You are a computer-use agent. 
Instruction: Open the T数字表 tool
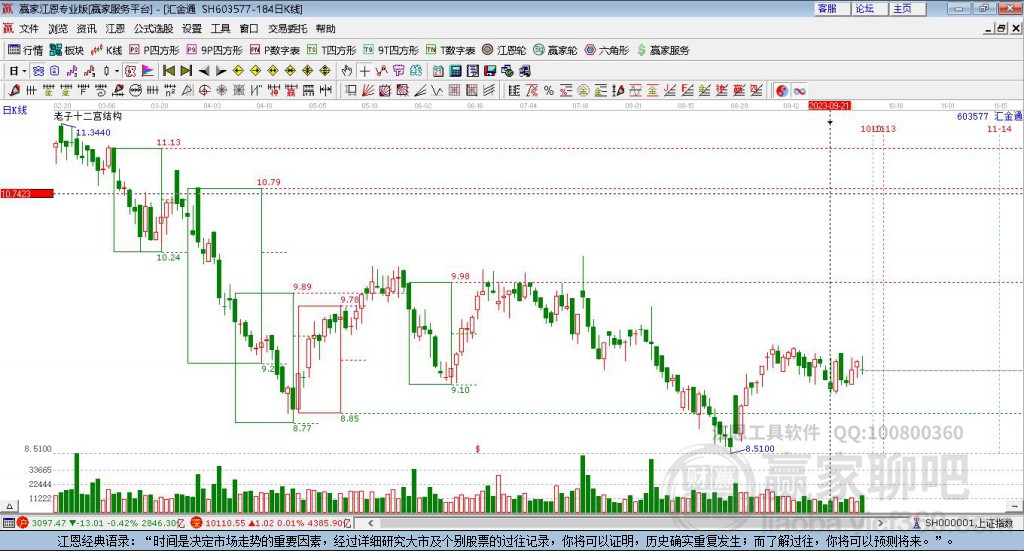point(450,50)
